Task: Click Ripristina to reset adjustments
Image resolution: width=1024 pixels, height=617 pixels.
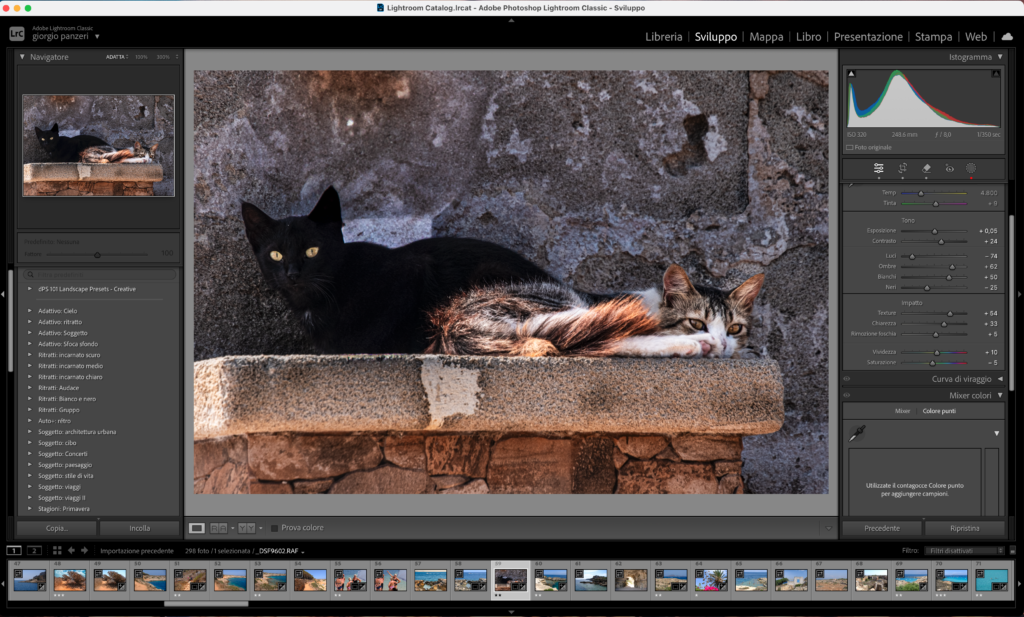Action: 965,527
